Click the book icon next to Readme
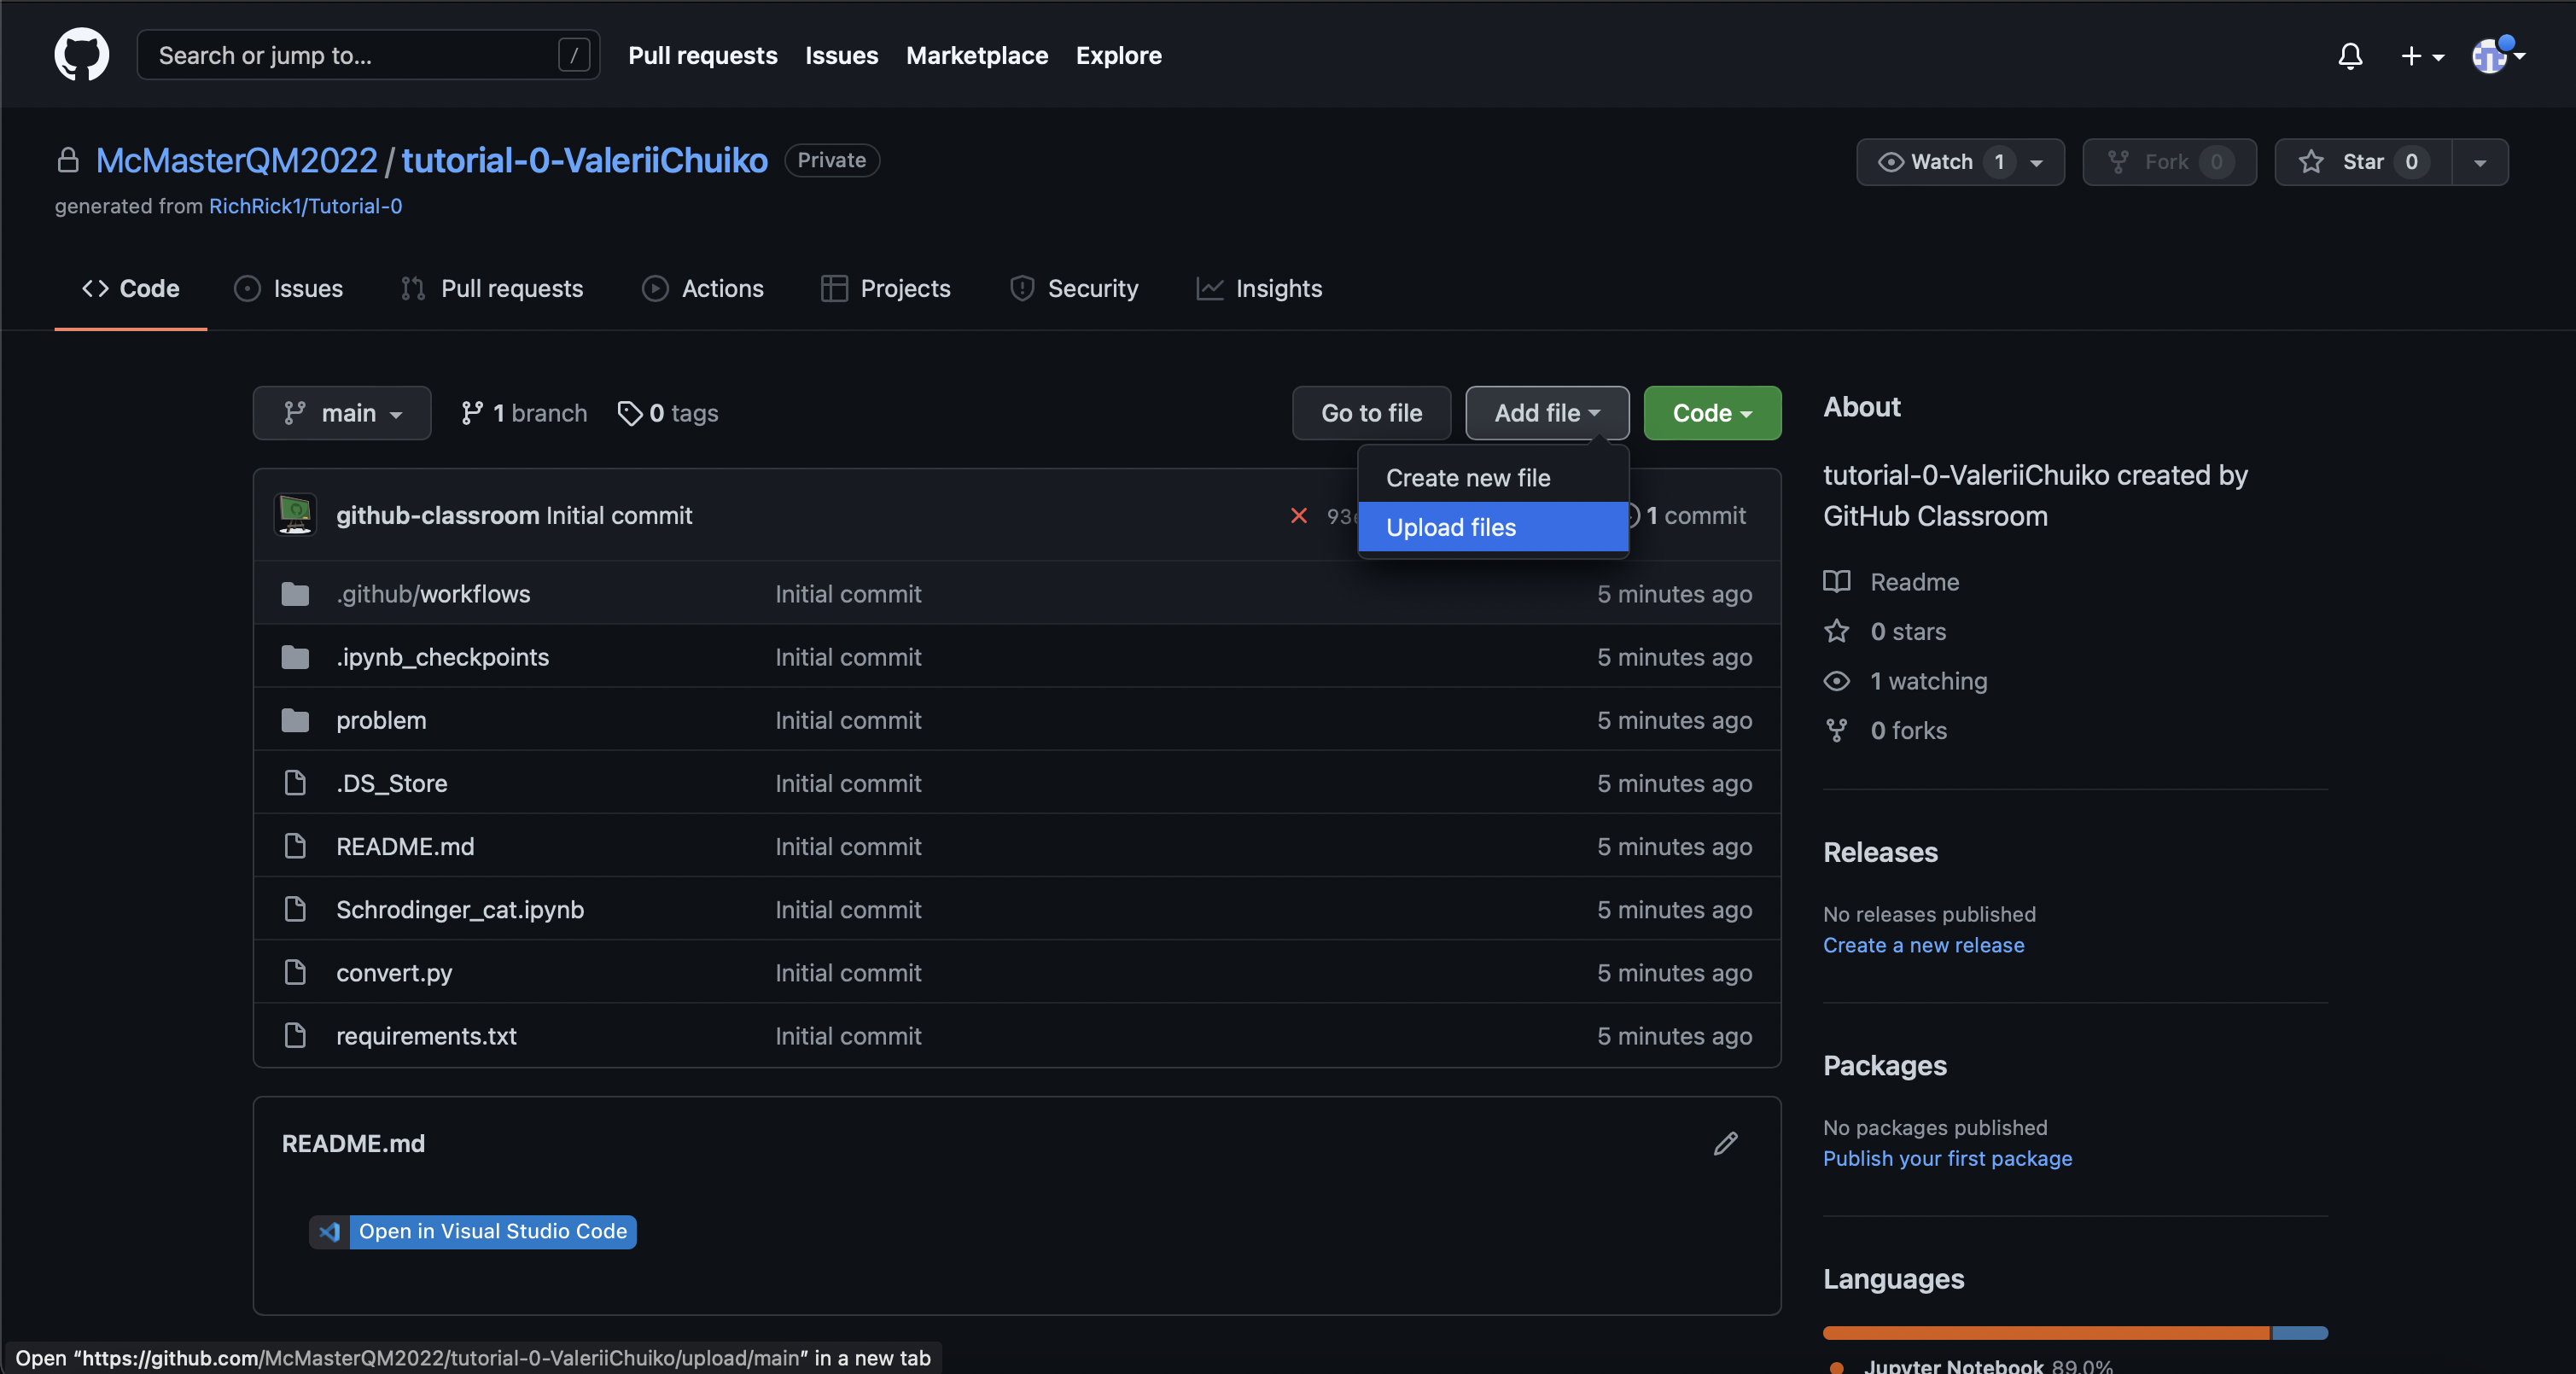This screenshot has height=1374, width=2576. 1837,581
